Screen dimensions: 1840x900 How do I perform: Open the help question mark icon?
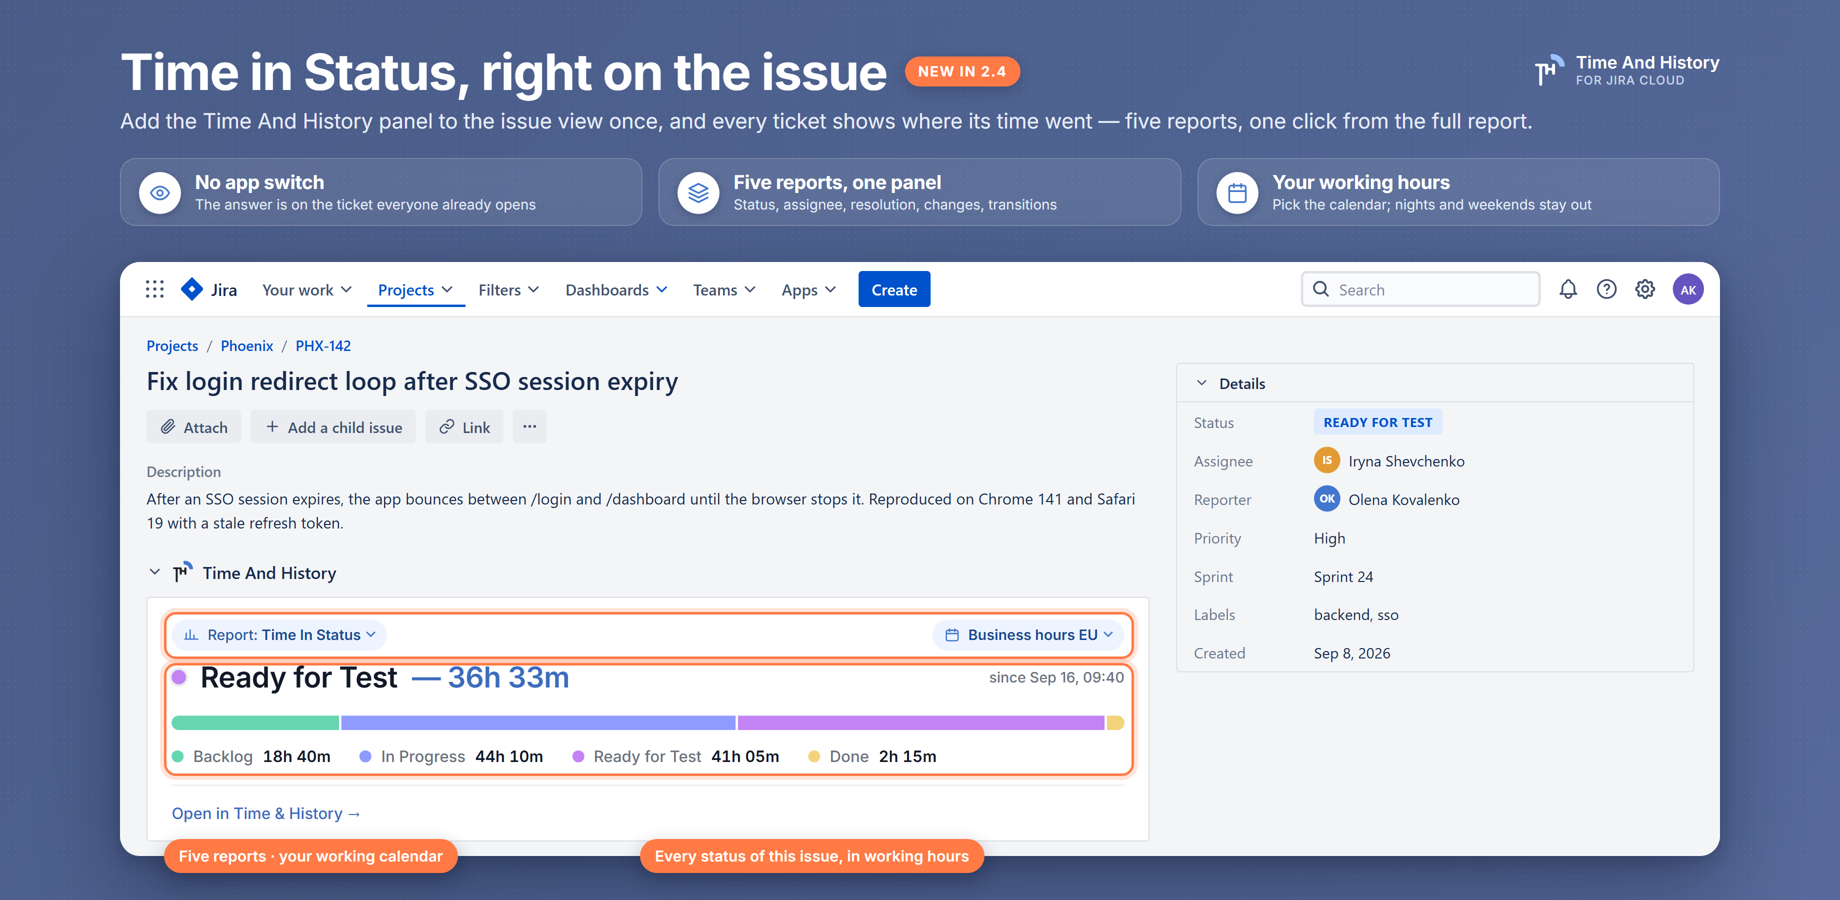(x=1606, y=289)
